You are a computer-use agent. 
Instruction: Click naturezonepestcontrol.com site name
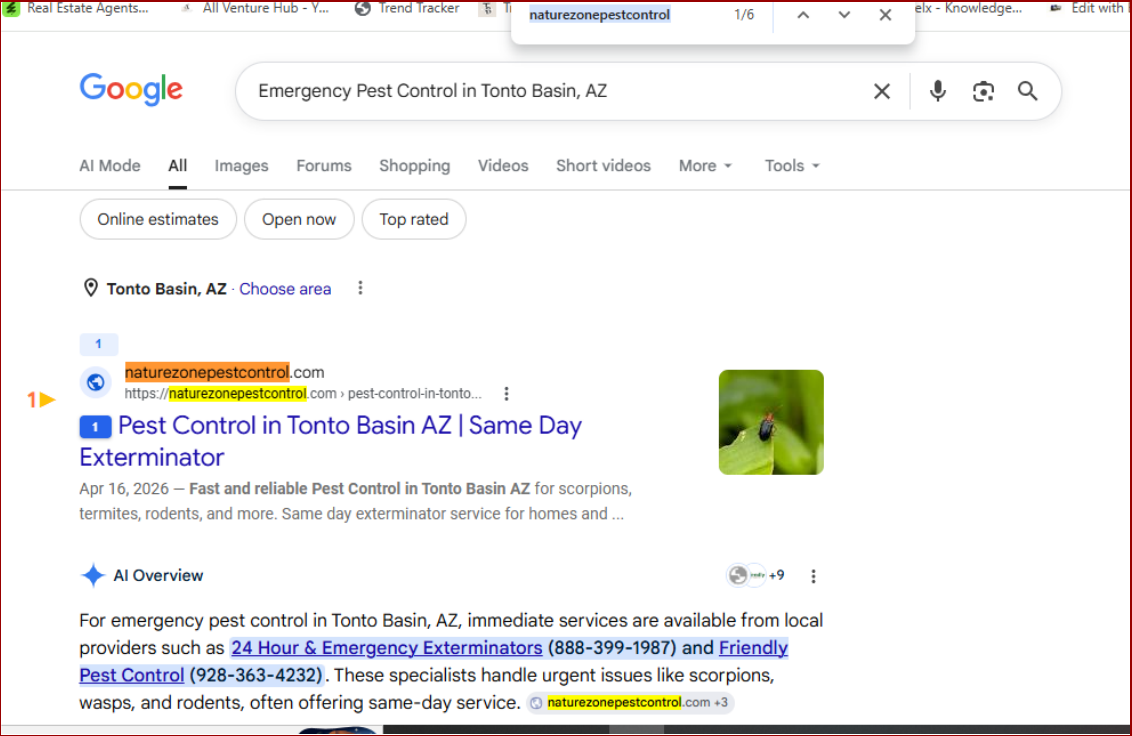click(x=225, y=372)
